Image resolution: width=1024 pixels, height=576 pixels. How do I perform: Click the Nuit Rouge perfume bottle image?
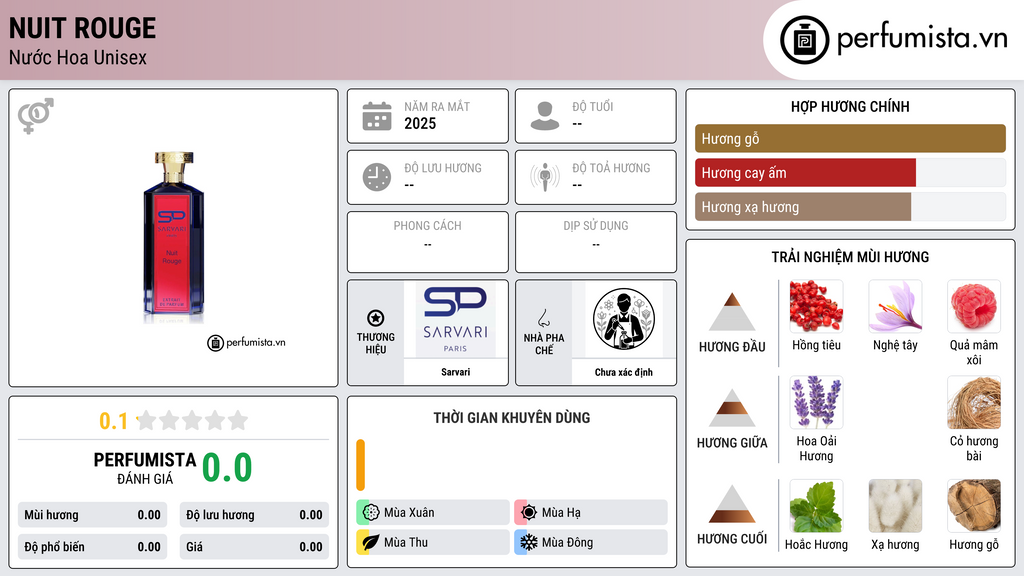tap(173, 237)
